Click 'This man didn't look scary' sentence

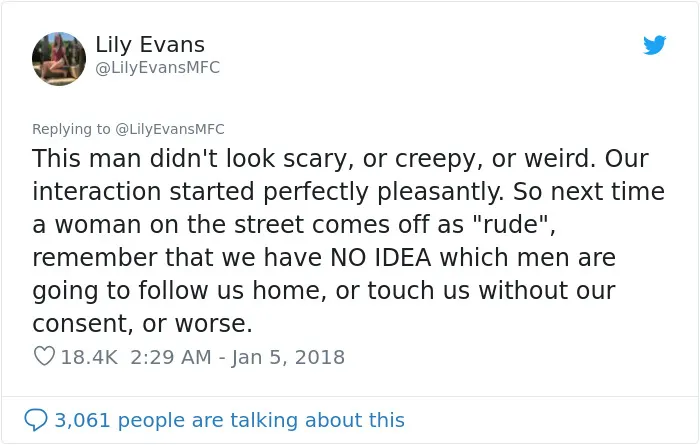189,158
